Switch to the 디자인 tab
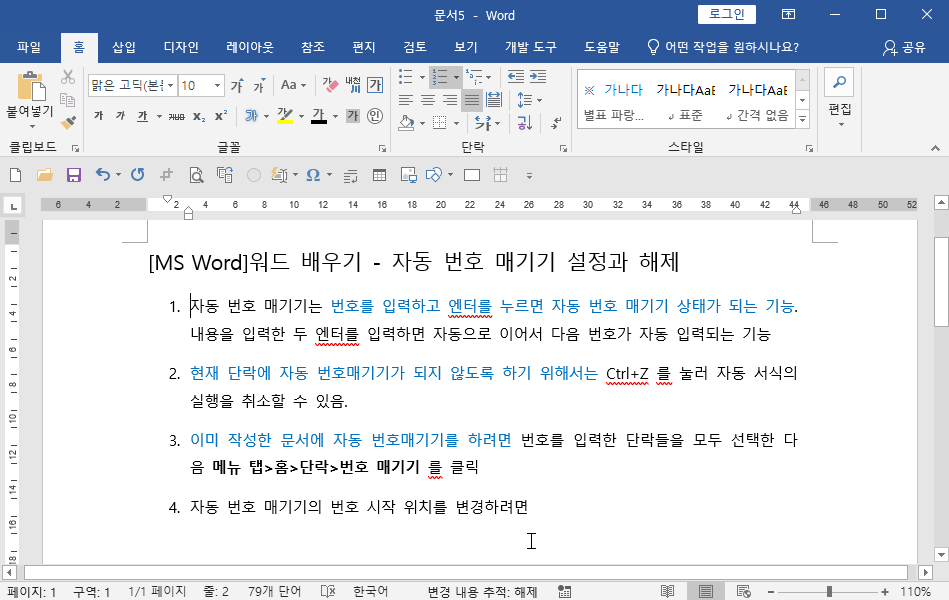 click(181, 47)
